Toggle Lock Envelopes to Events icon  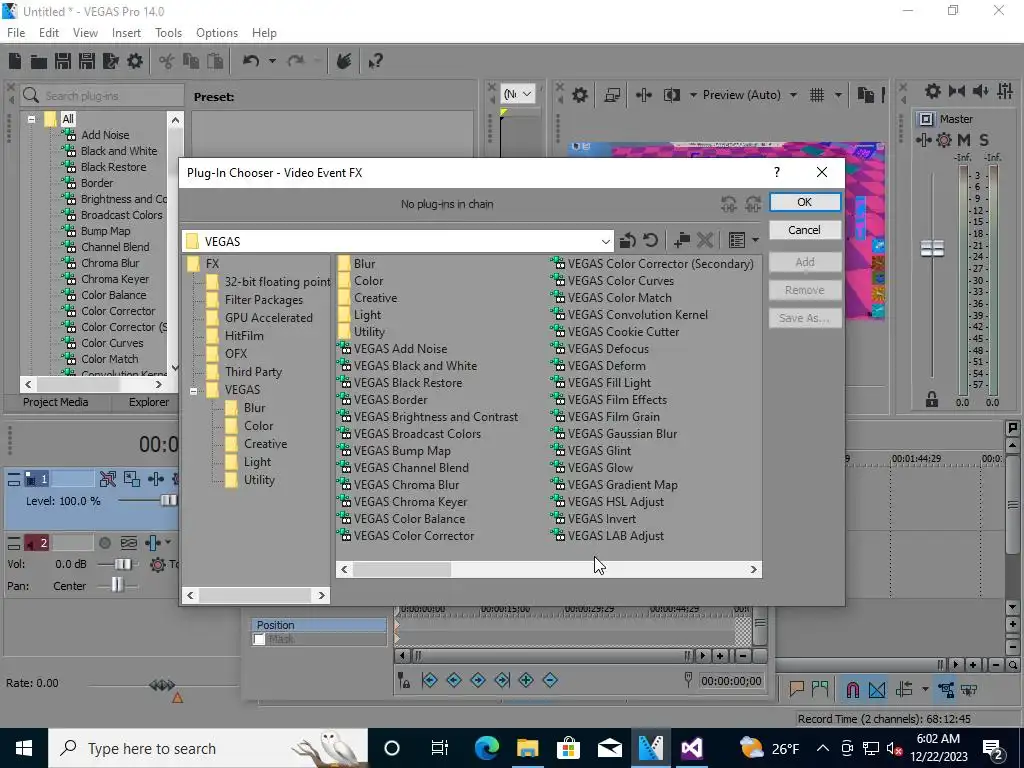(x=946, y=689)
